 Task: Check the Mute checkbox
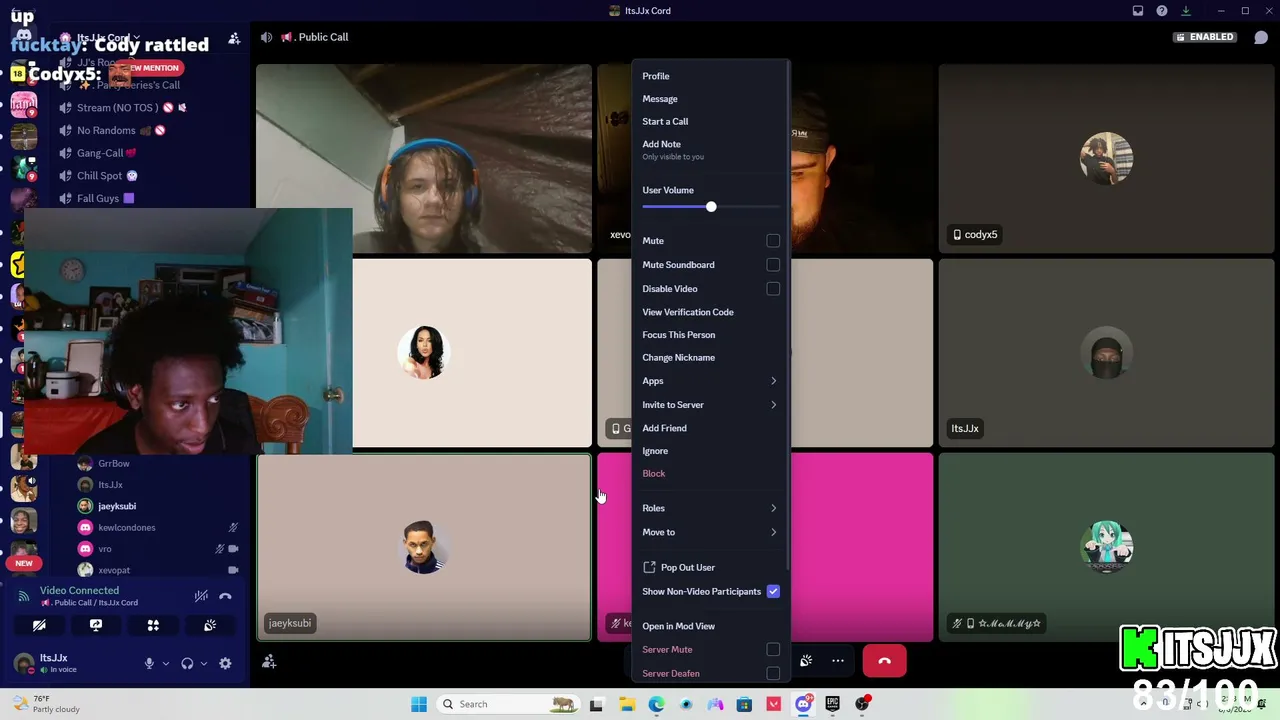[773, 241]
